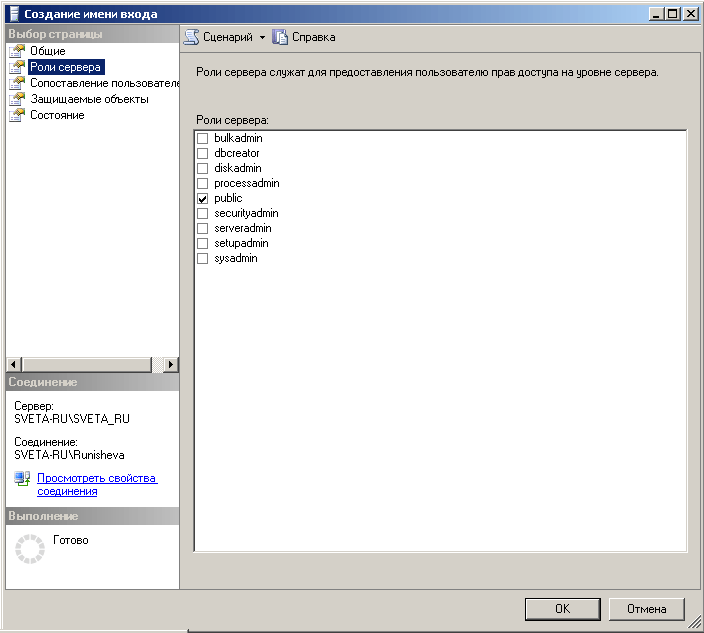Click the Состояние page icon
Screen dimensions: 704x633
coord(16,115)
